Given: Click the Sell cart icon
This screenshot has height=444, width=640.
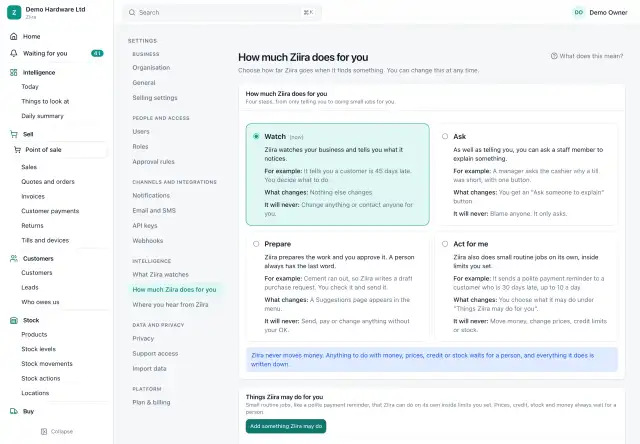Looking at the screenshot, I should coord(13,134).
